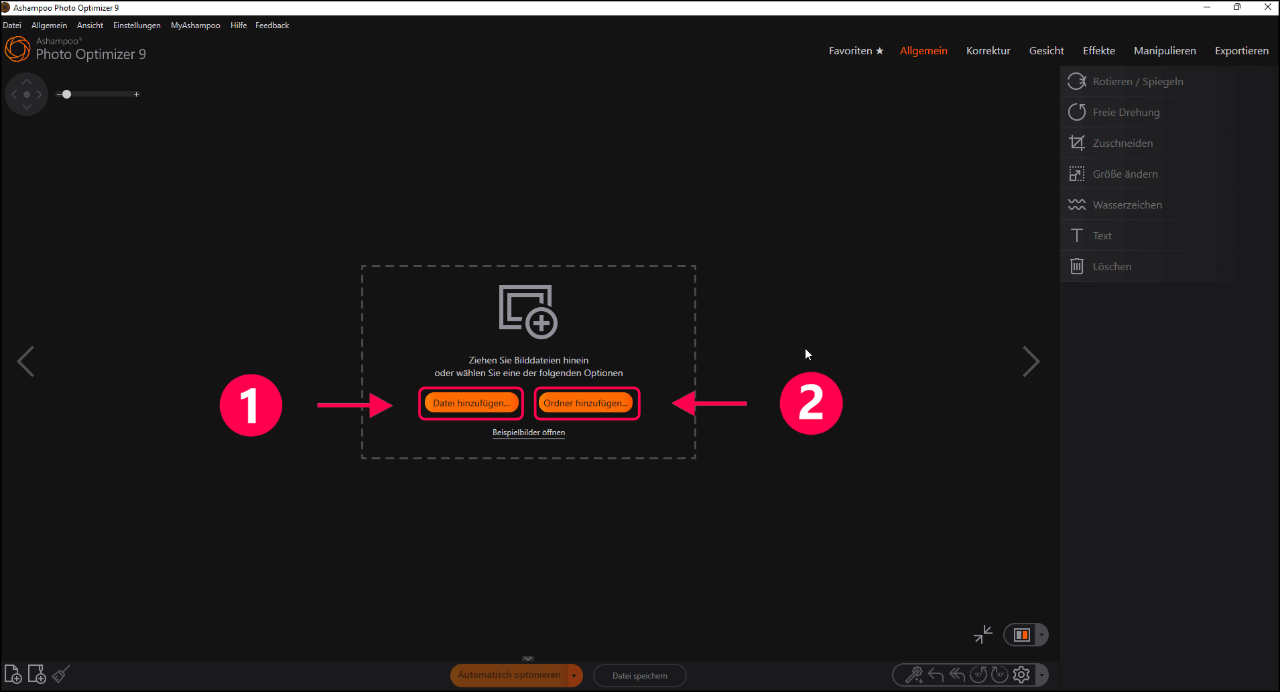The width and height of the screenshot is (1280, 692).
Task: Expand Automatisch optimieren dropdown arrow
Action: (574, 676)
